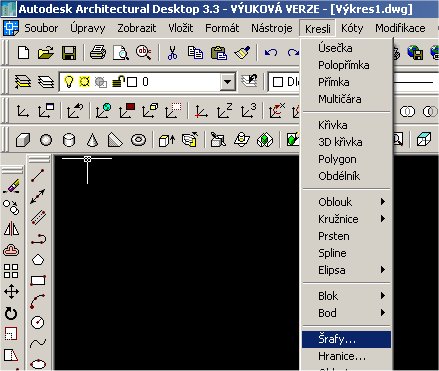Viewport: 439px width, 371px height.
Task: Copy to clipboard icon
Action: [195, 53]
